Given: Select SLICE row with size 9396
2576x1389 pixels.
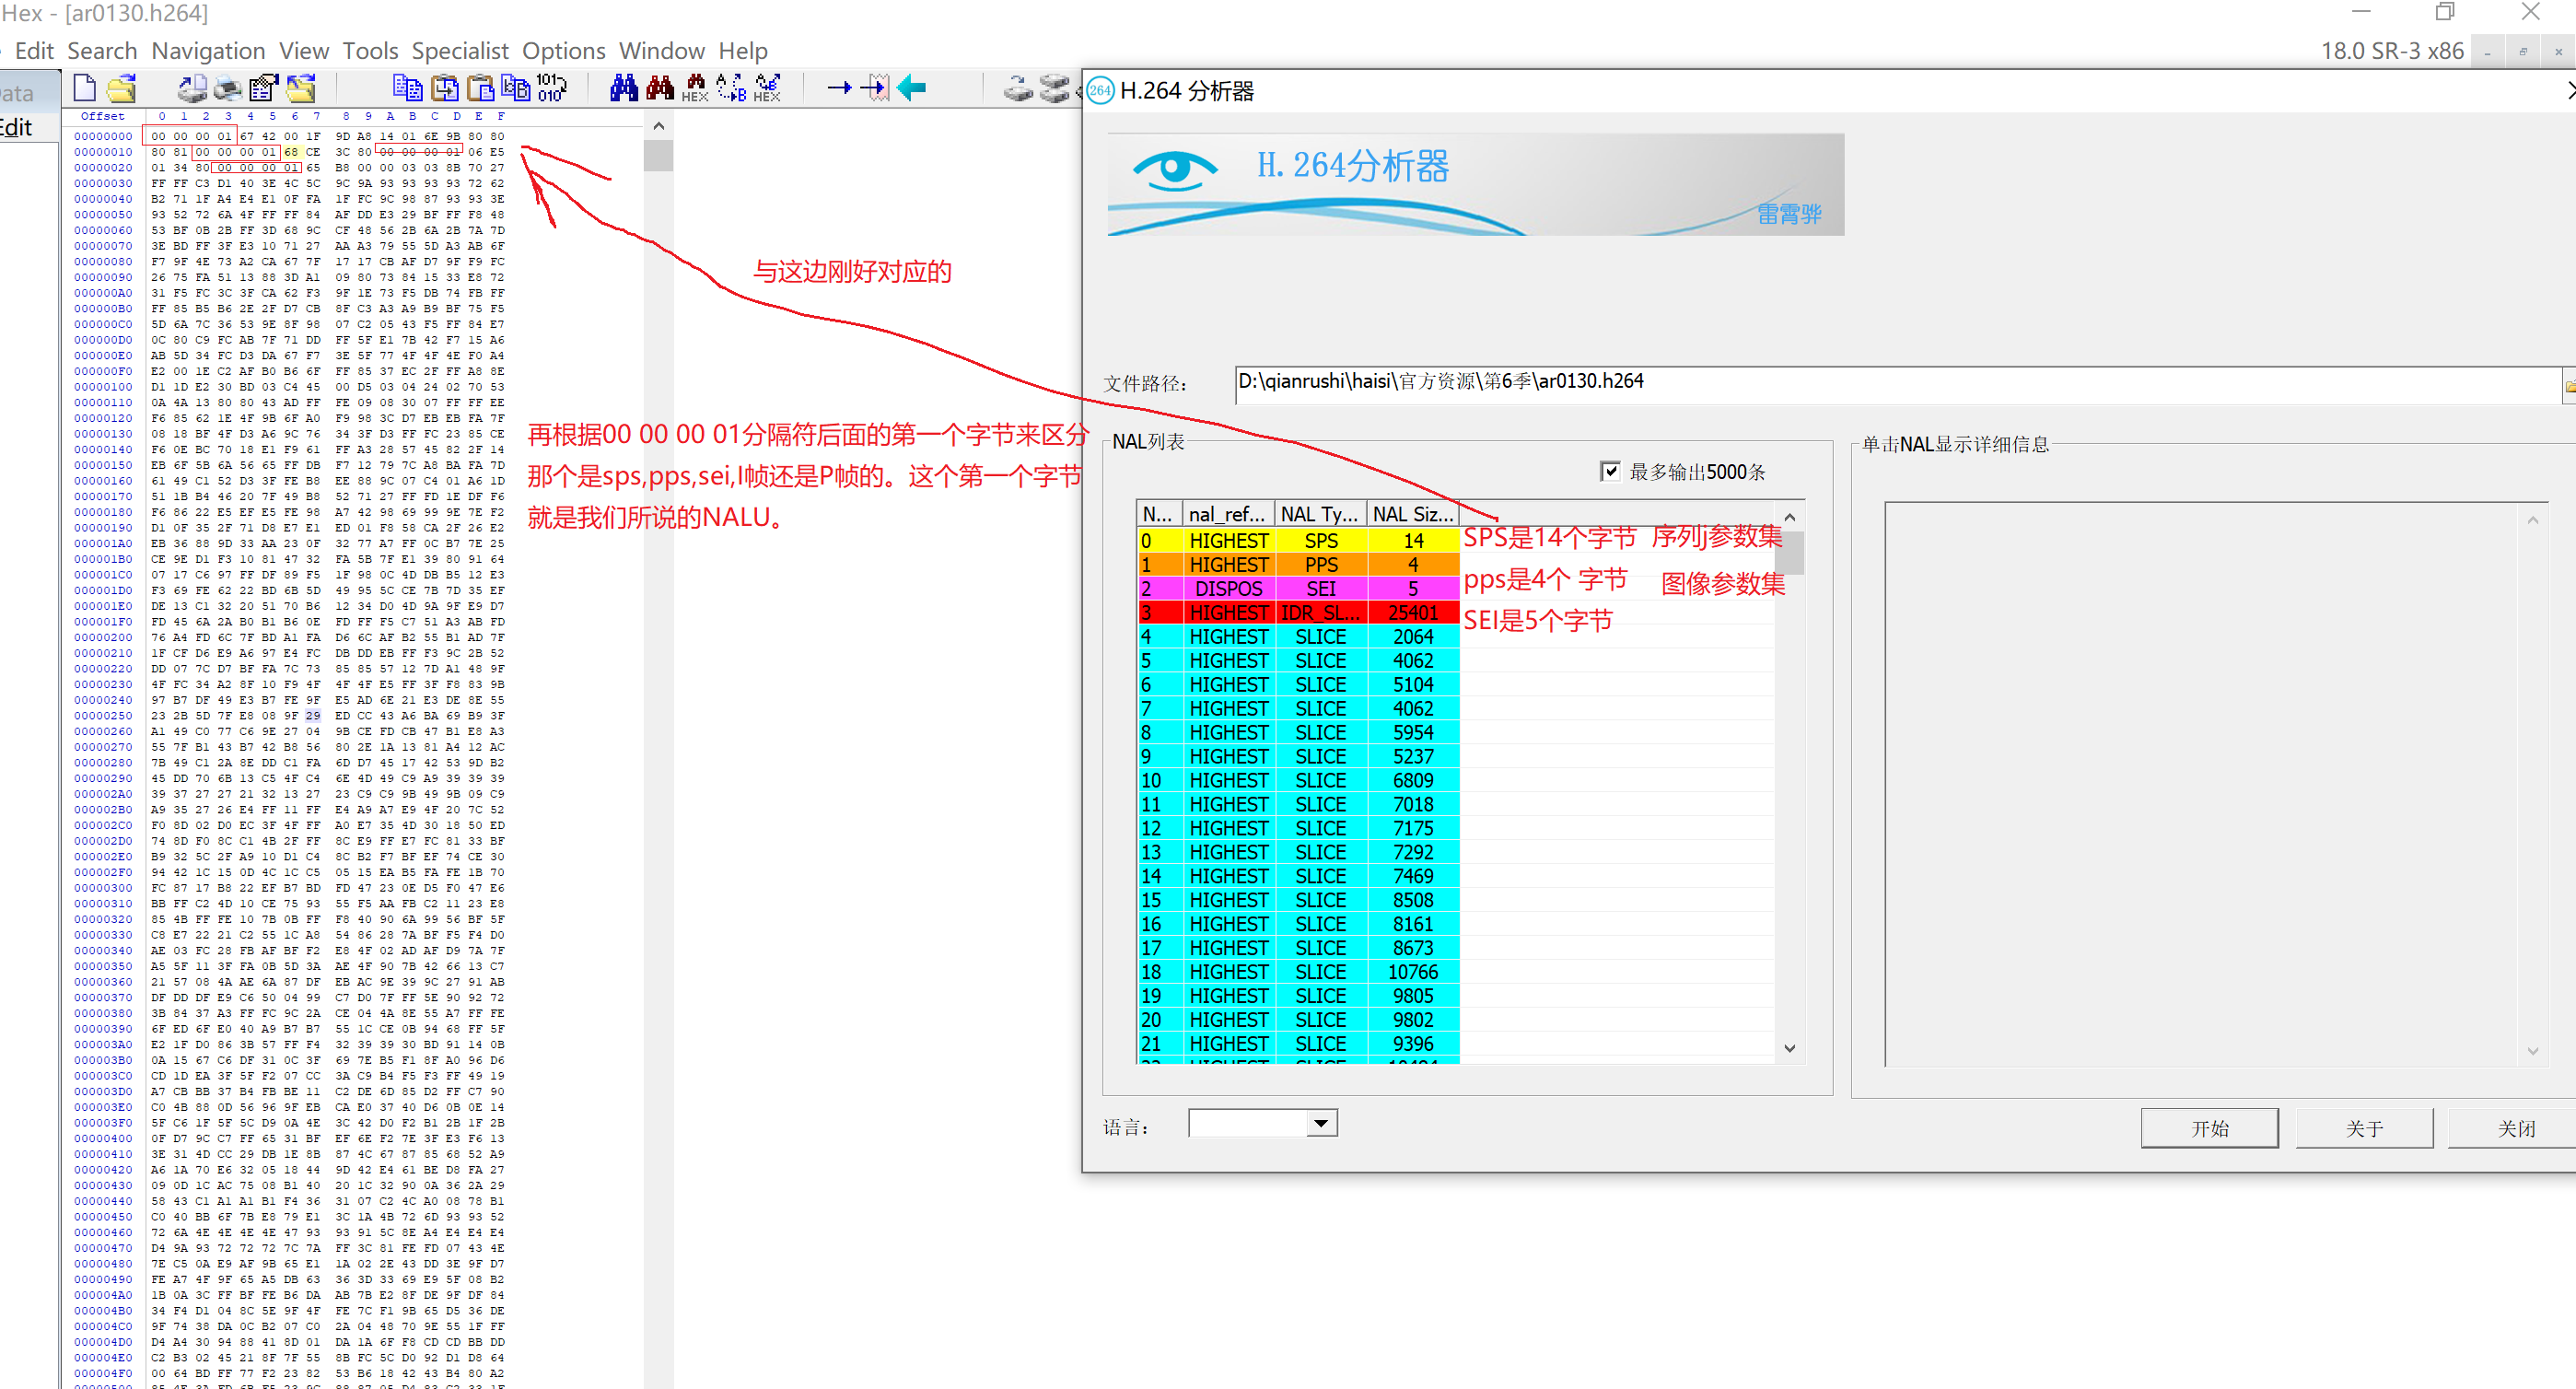Looking at the screenshot, I should point(1298,1043).
